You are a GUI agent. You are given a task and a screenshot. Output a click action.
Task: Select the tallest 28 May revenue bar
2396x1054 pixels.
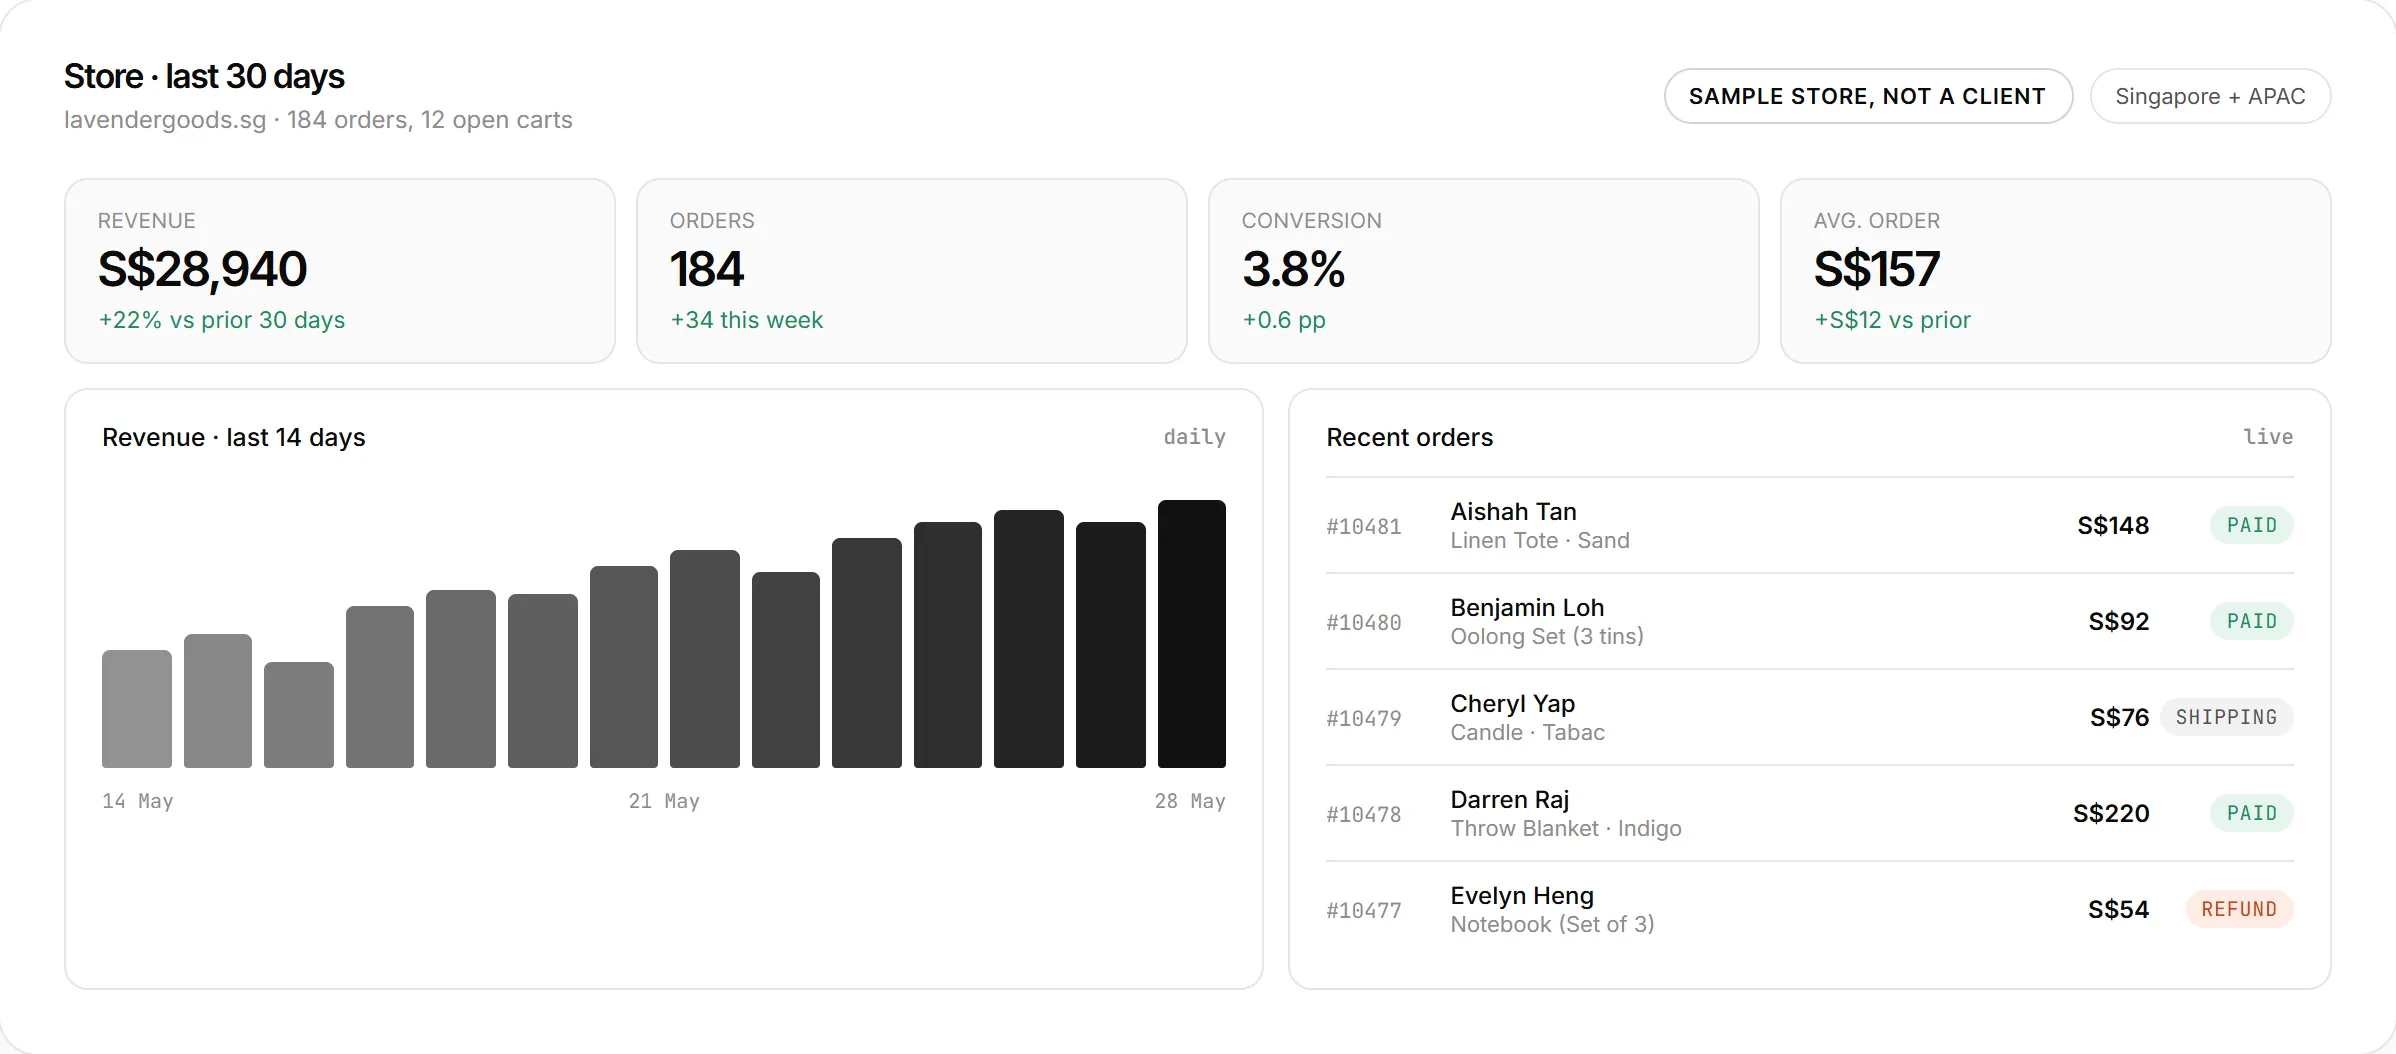pos(1192,634)
